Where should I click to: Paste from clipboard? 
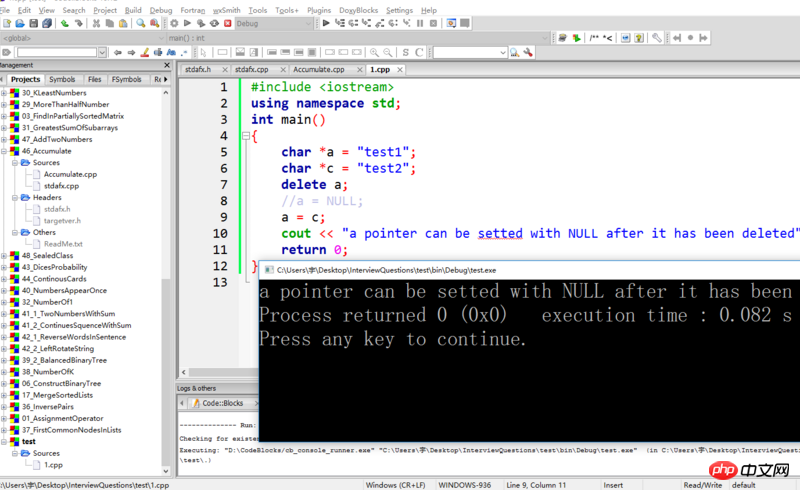click(x=123, y=23)
